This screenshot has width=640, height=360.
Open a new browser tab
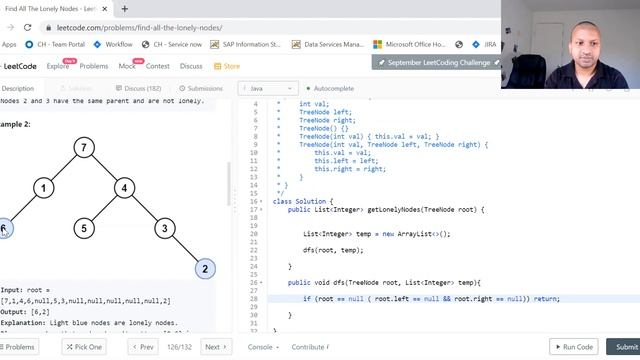pos(124,9)
